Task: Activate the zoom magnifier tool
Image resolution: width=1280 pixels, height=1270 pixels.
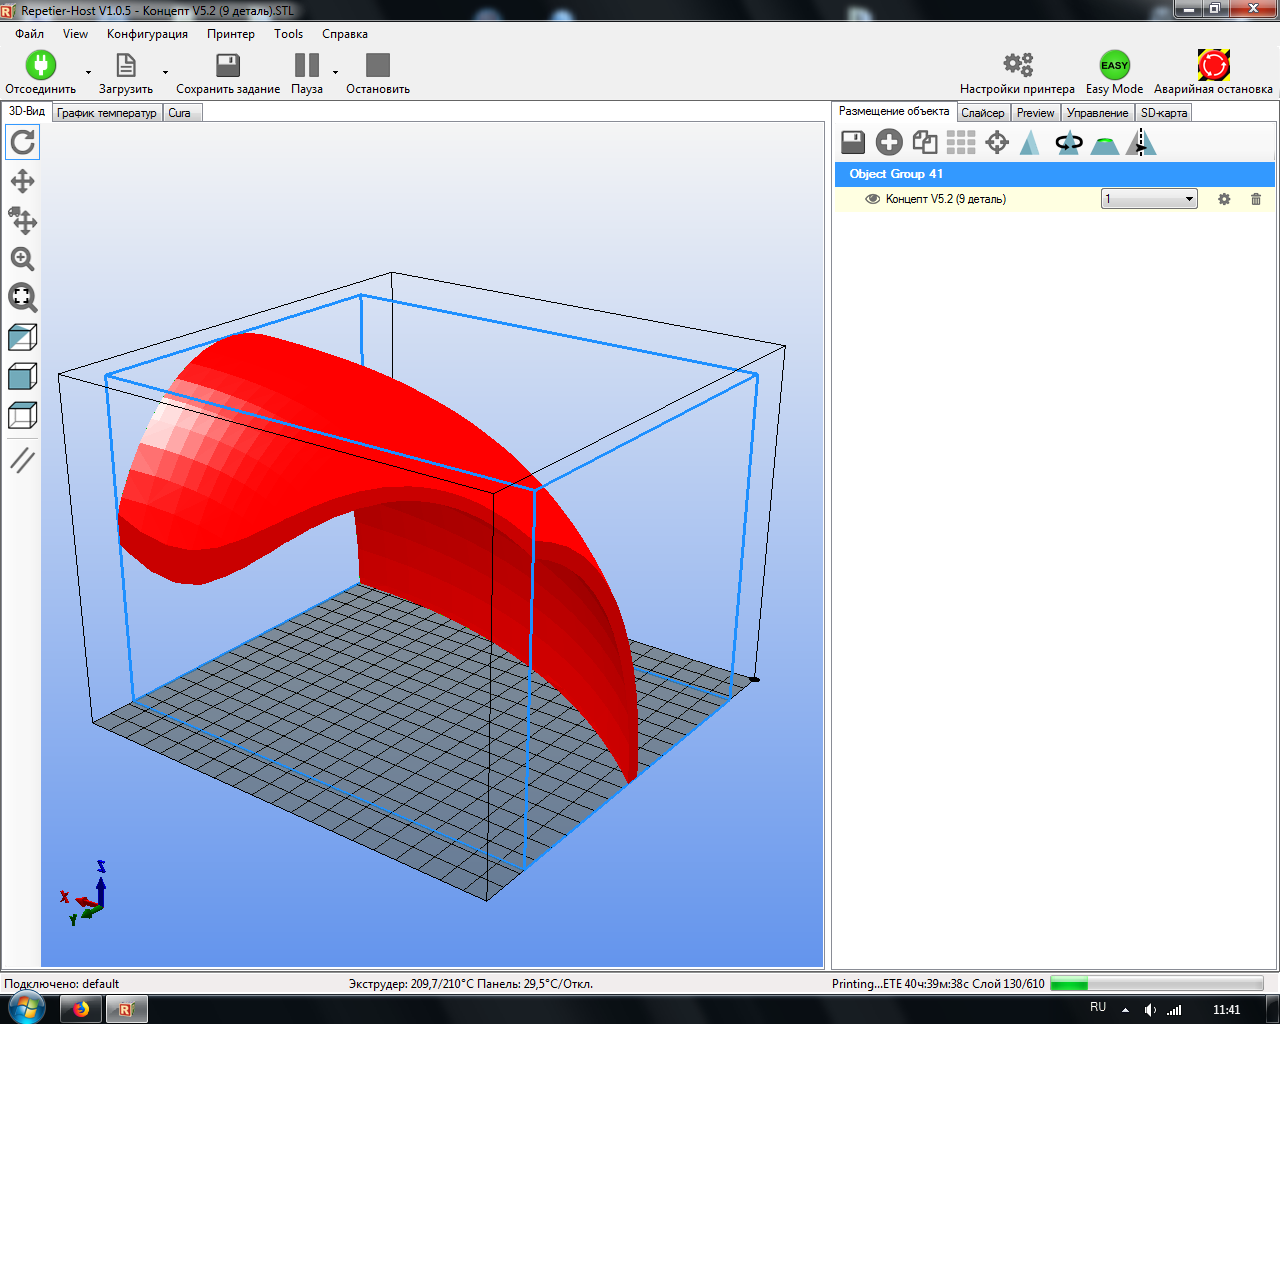Action: click(x=22, y=260)
